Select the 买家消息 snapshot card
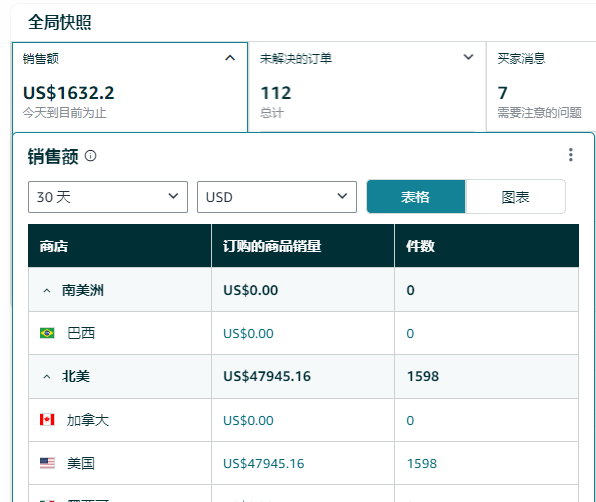 coord(541,87)
